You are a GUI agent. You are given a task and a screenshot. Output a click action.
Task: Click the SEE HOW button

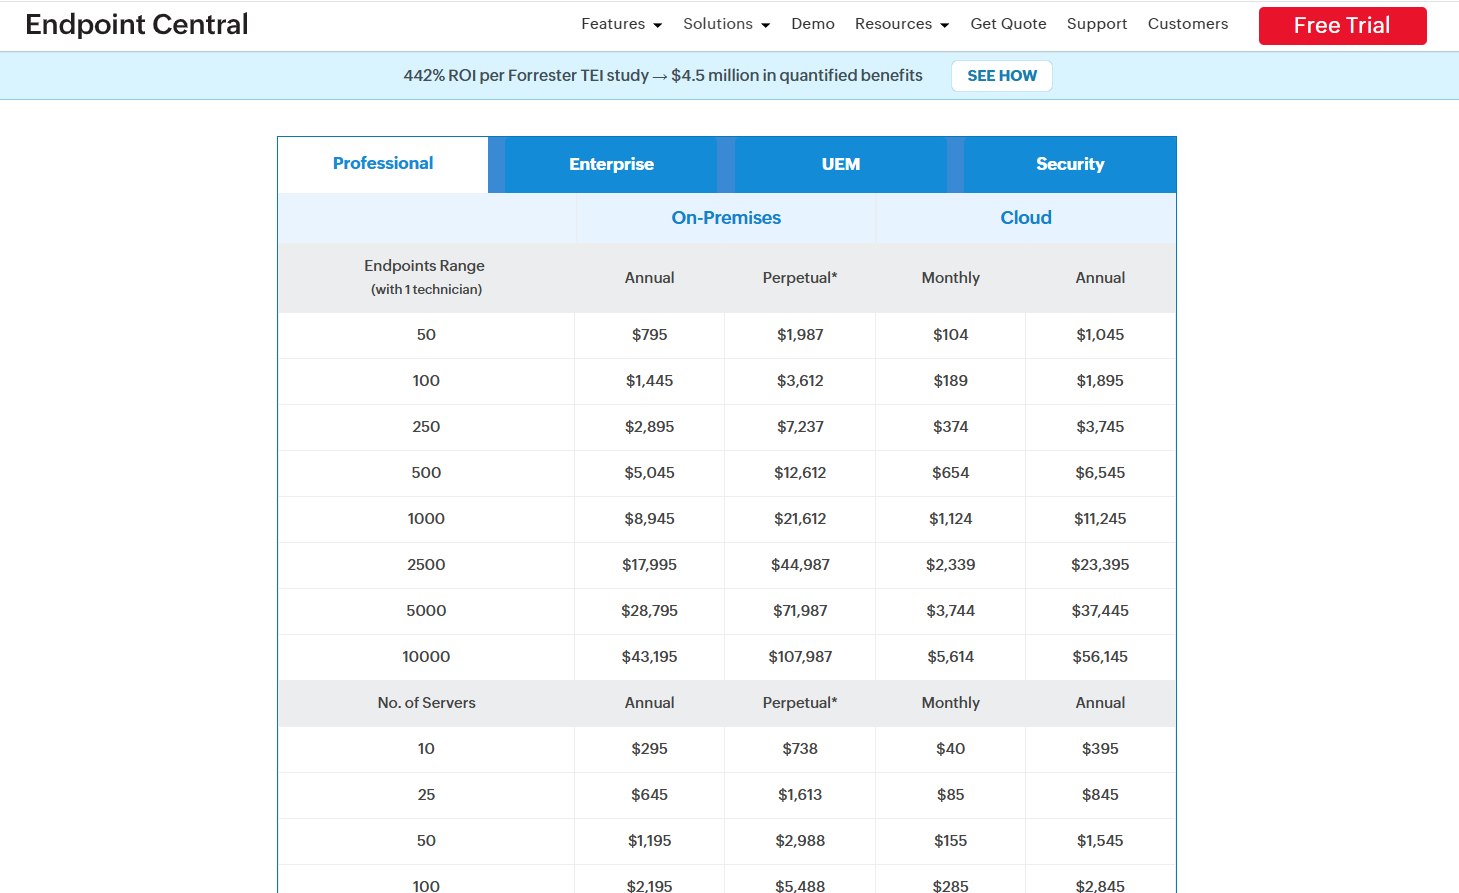pyautogui.click(x=1001, y=76)
